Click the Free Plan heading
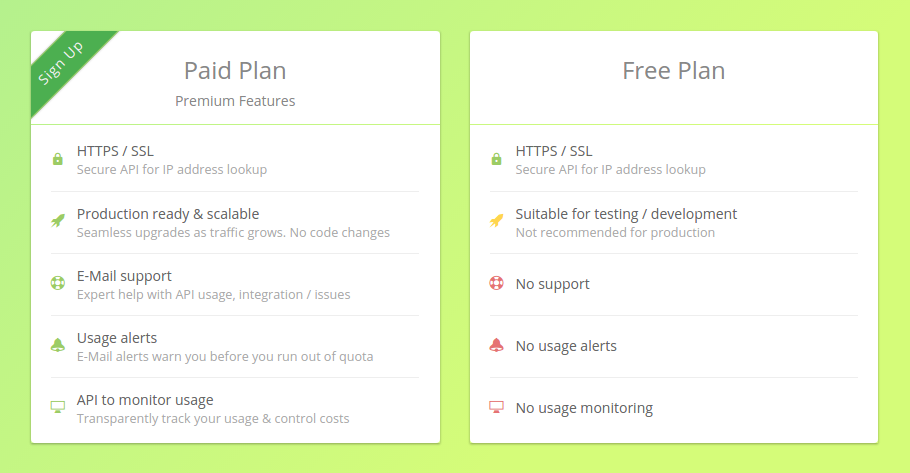 (x=673, y=71)
